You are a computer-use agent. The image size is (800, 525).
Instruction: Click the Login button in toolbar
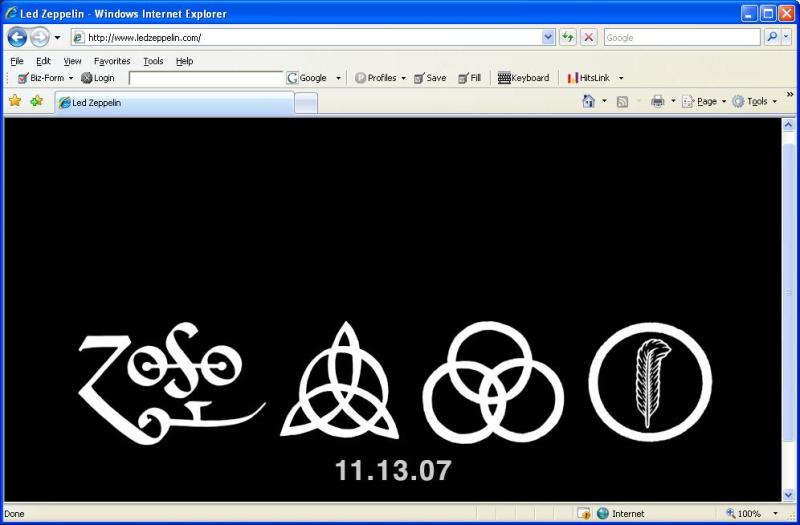click(x=98, y=78)
